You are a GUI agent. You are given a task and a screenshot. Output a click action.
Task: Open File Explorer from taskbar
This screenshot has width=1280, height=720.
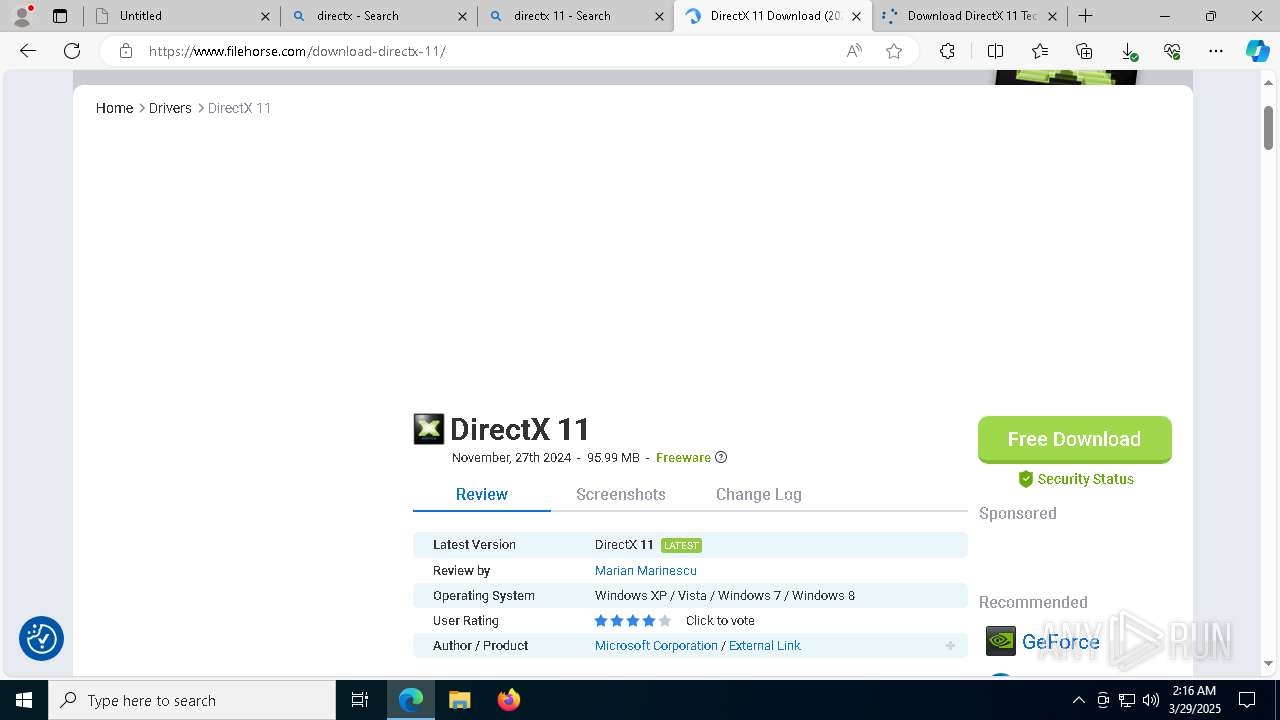tap(459, 700)
